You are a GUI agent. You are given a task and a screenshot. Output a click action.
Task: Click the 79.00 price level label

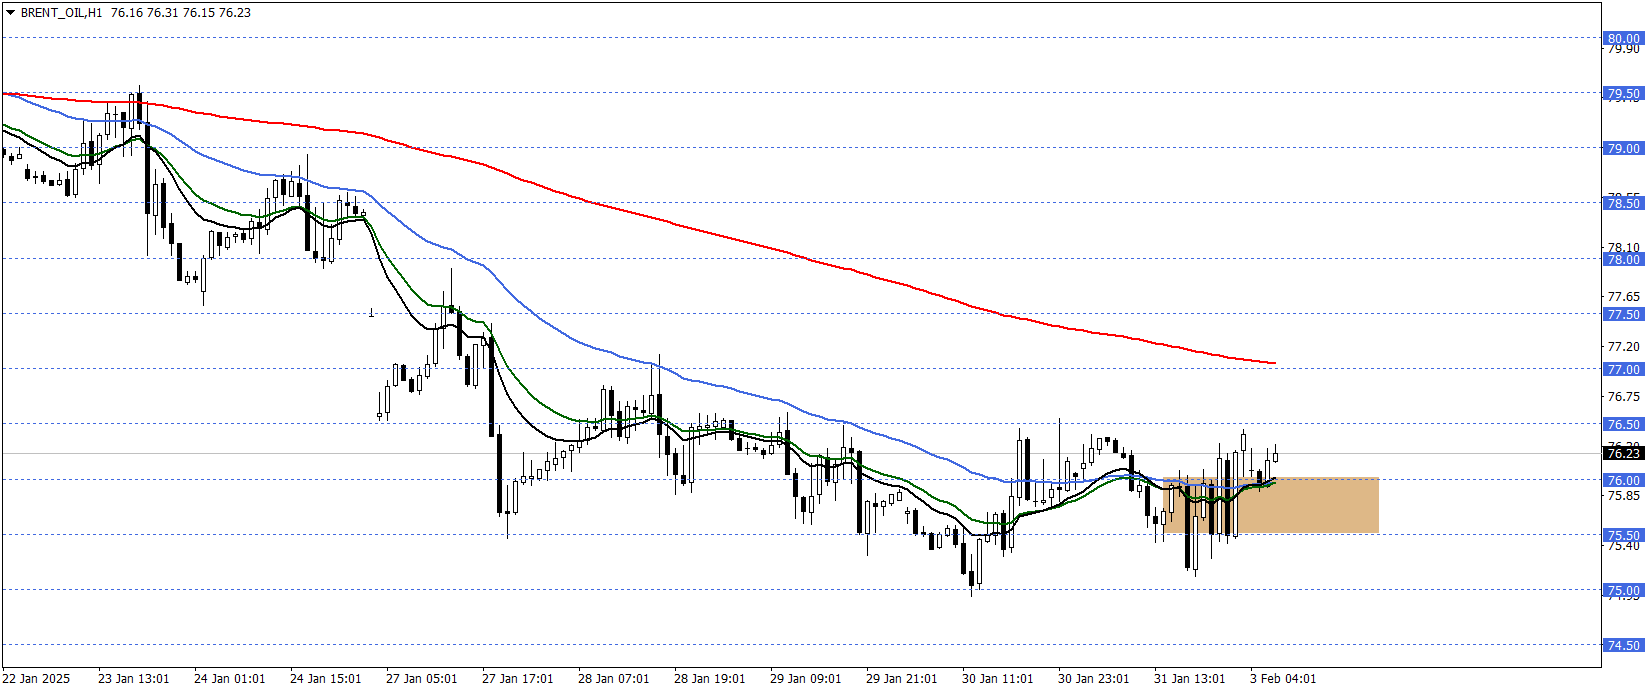tap(1623, 148)
